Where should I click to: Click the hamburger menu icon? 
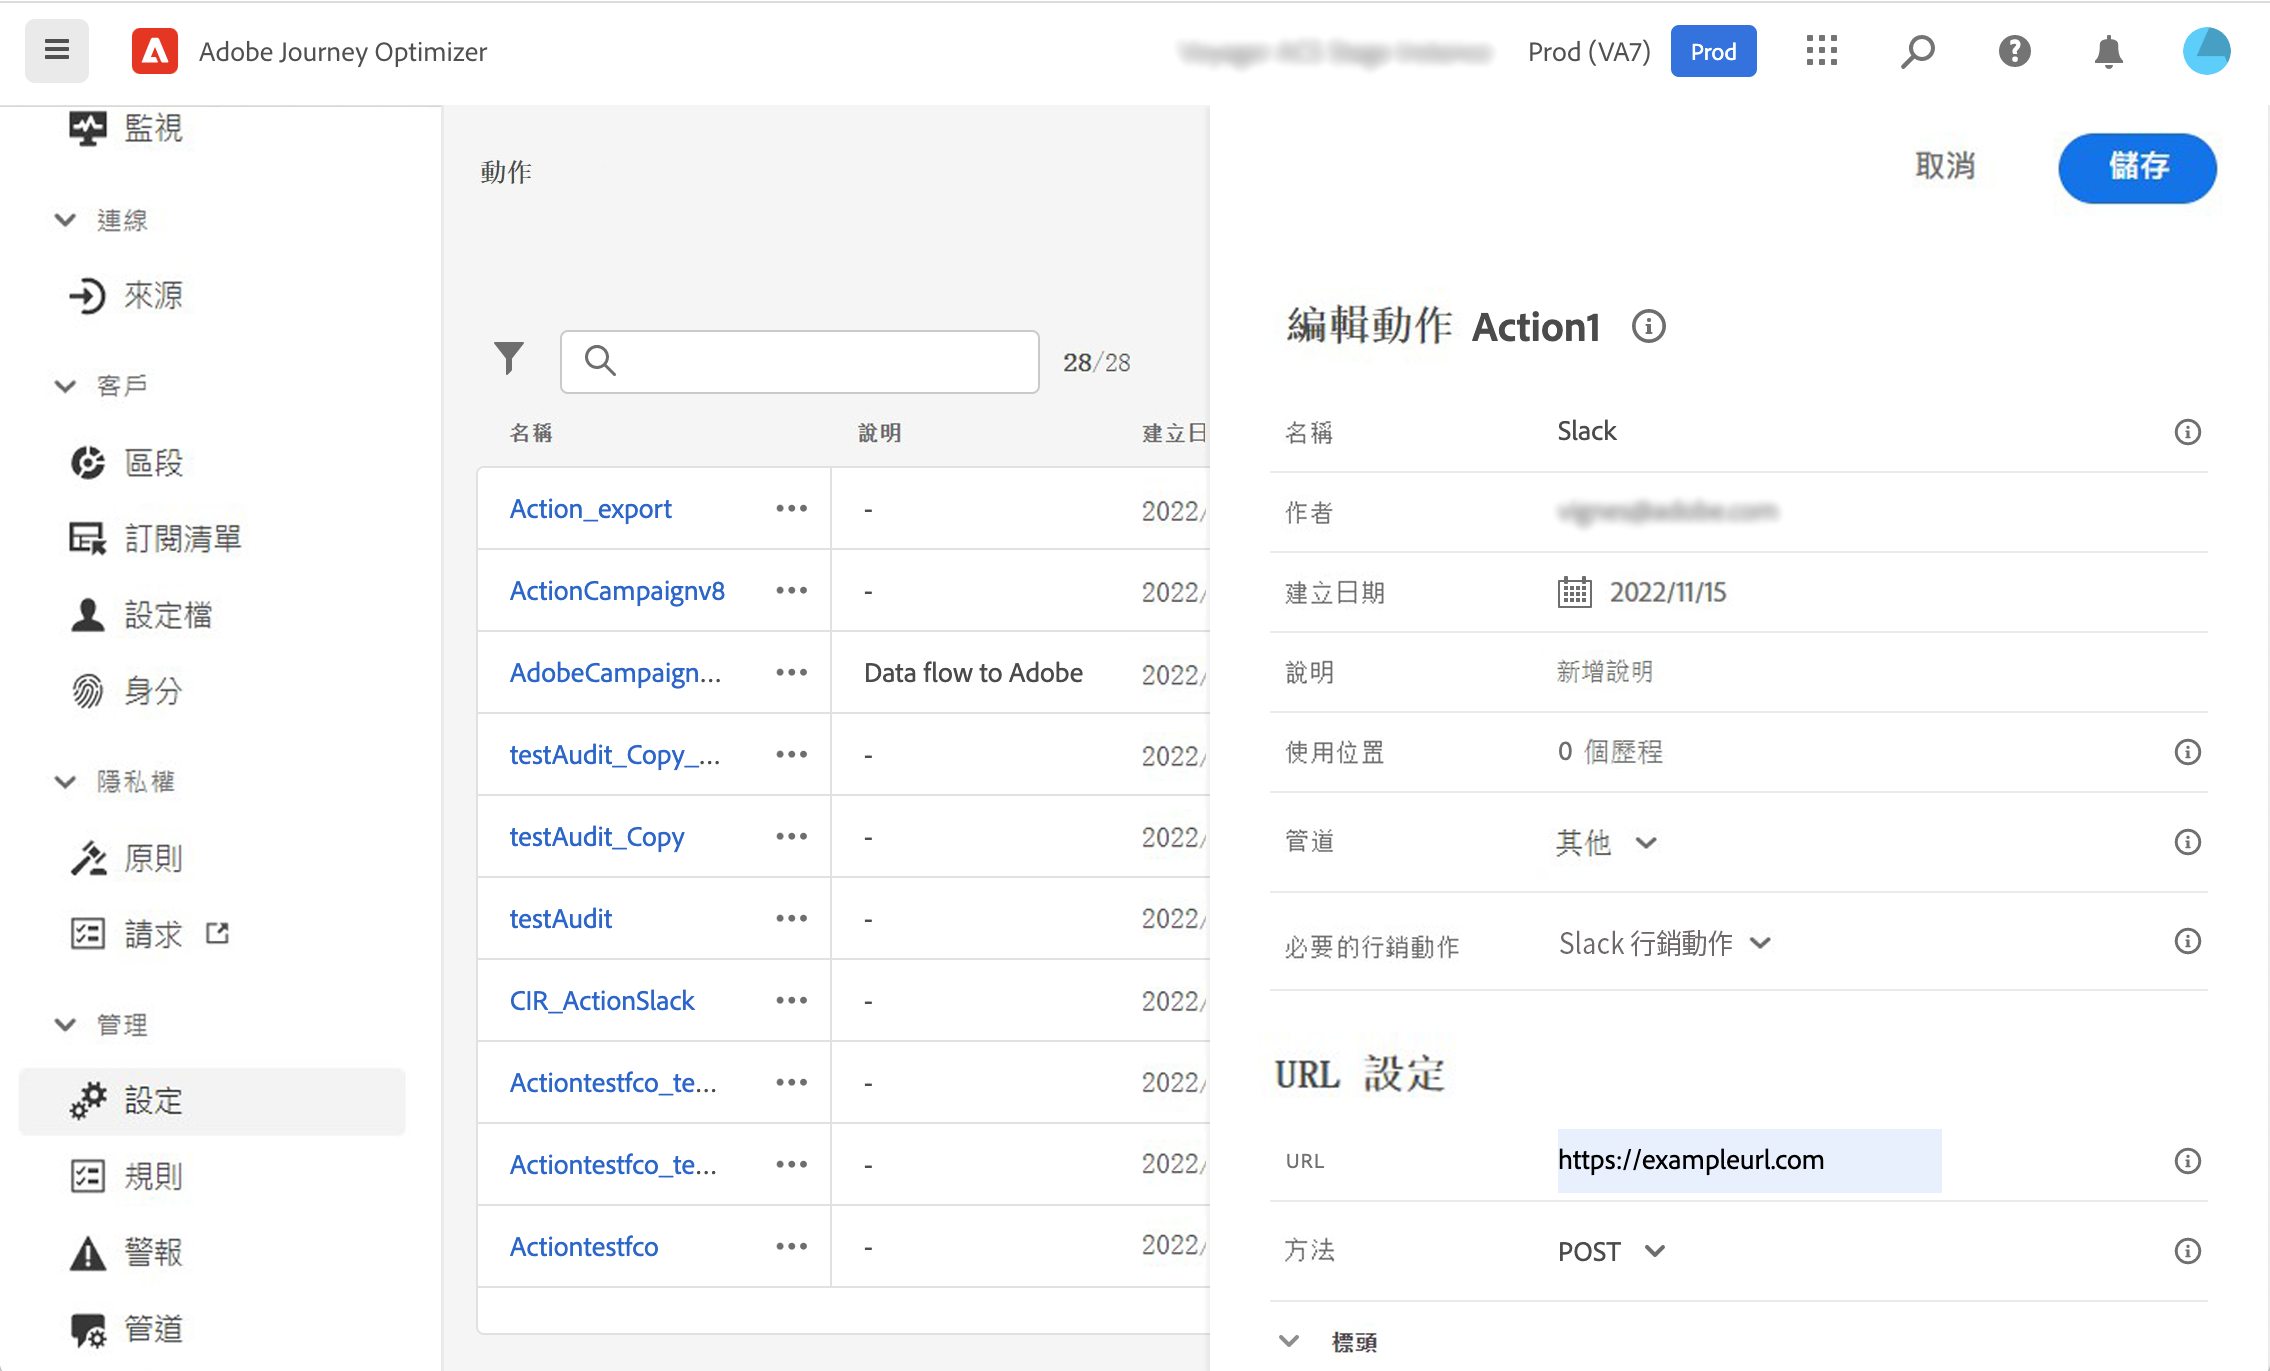point(57,50)
